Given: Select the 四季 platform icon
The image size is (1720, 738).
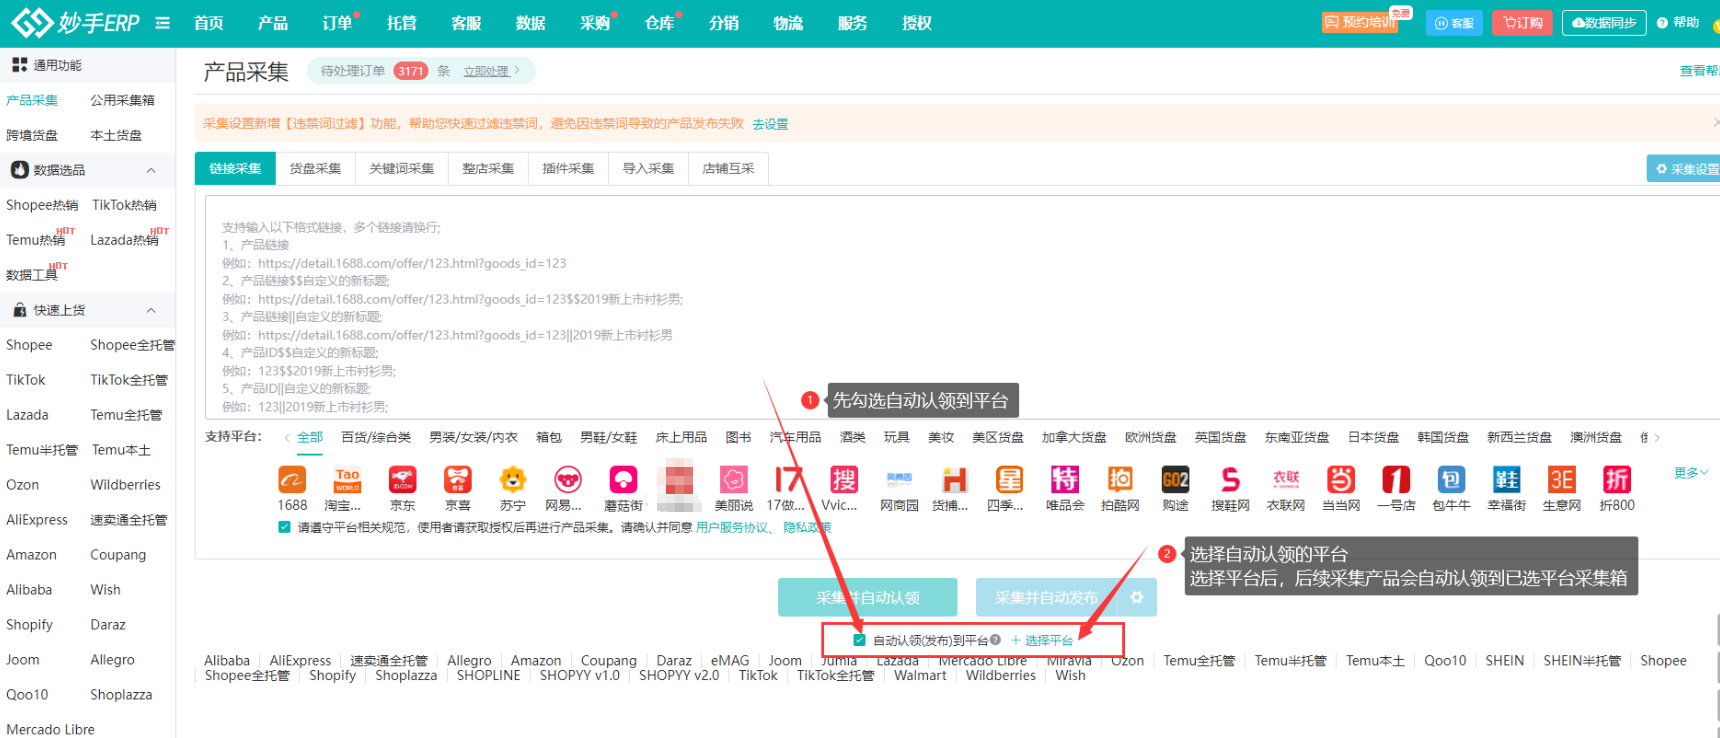Looking at the screenshot, I should [x=1010, y=480].
